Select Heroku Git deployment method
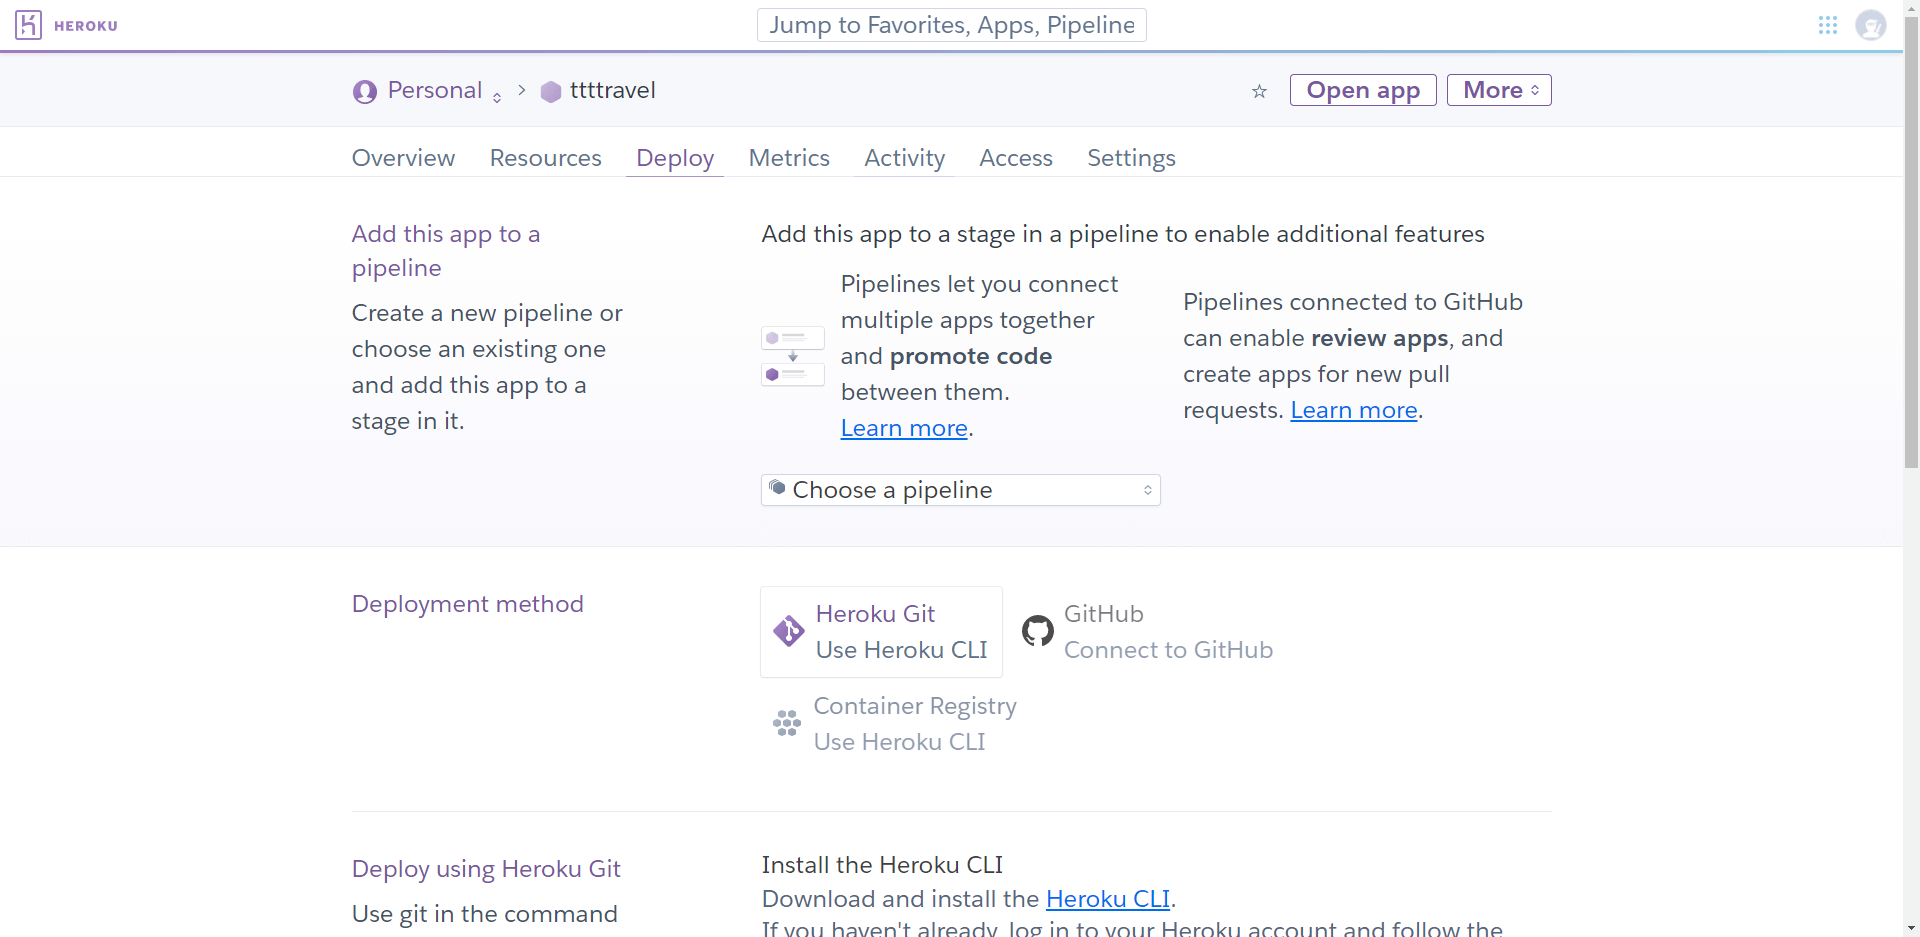 pos(881,632)
